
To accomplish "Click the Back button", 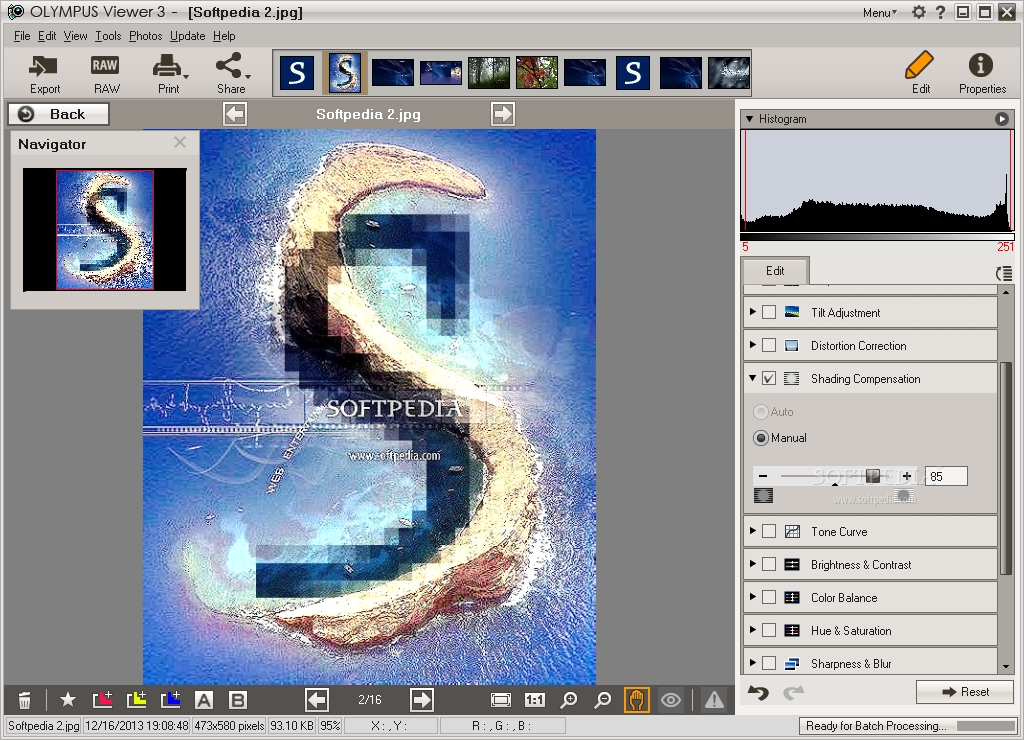I will click(58, 114).
